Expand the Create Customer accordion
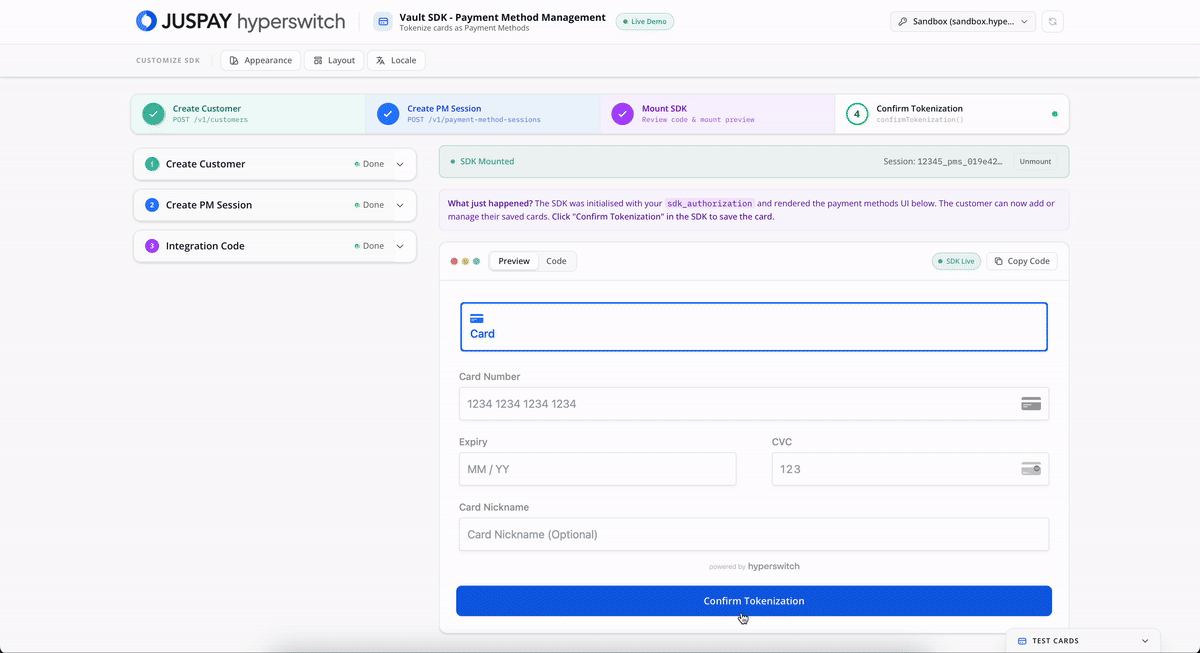This screenshot has width=1200, height=653. (275, 164)
